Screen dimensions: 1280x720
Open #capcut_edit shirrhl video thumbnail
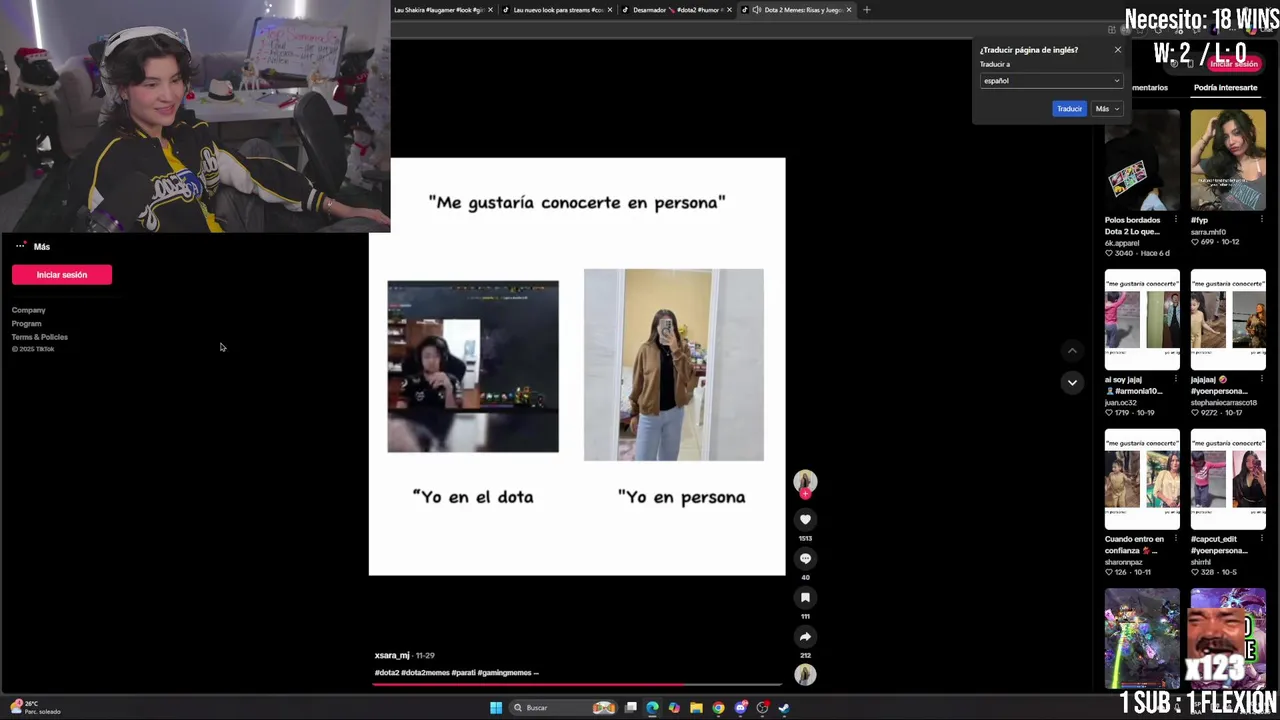coord(1228,480)
